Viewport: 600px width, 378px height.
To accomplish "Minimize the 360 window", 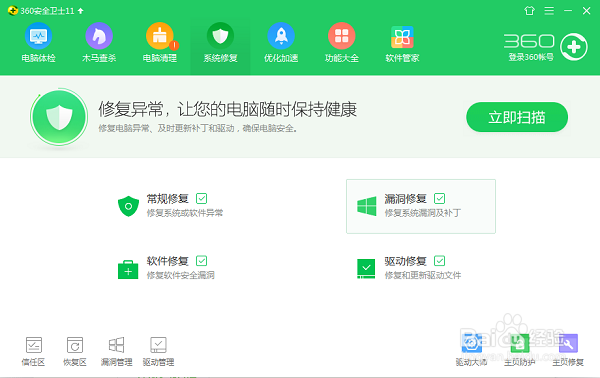I will click(568, 11).
